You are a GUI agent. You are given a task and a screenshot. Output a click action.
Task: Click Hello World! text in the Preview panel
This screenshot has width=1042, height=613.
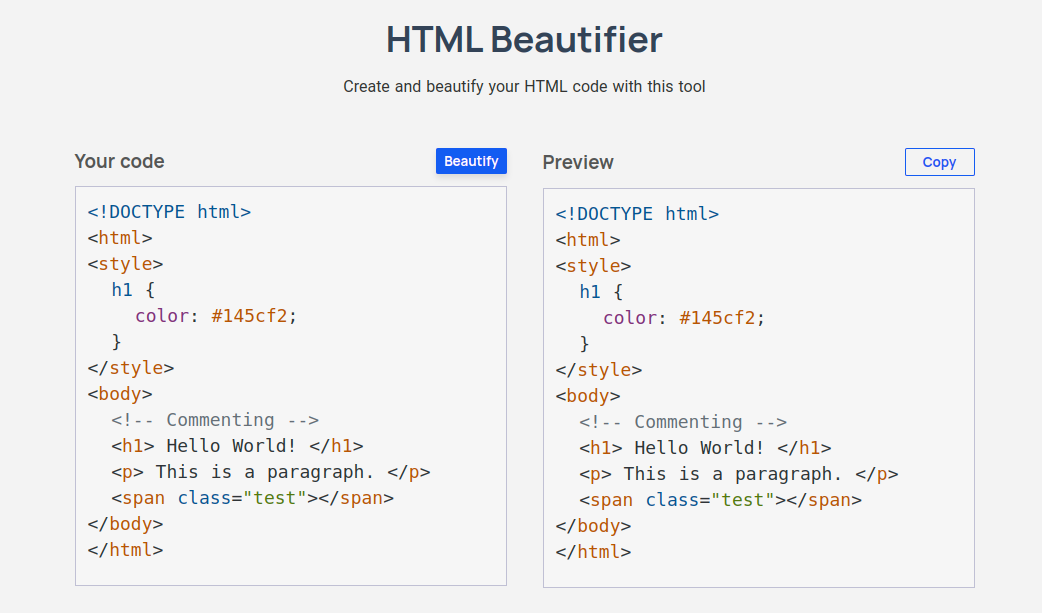(701, 448)
